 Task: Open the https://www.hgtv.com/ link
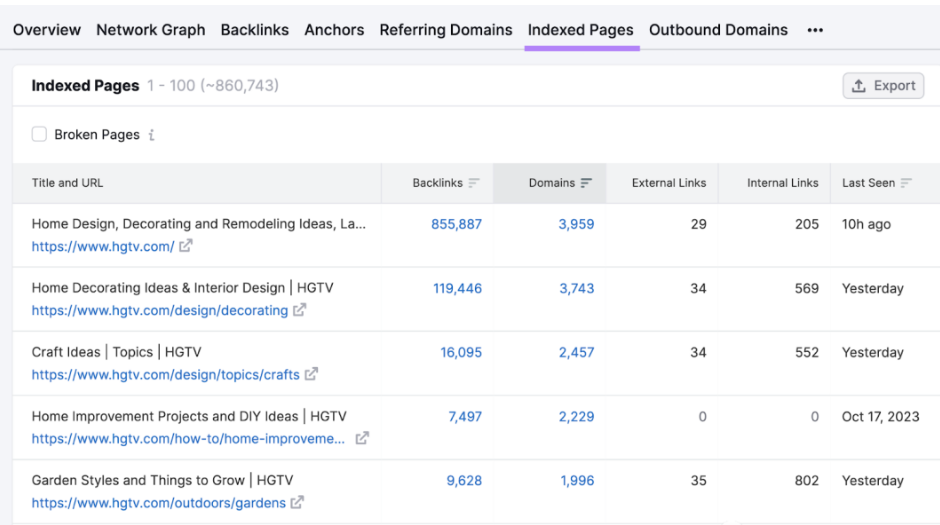pyautogui.click(x=103, y=246)
